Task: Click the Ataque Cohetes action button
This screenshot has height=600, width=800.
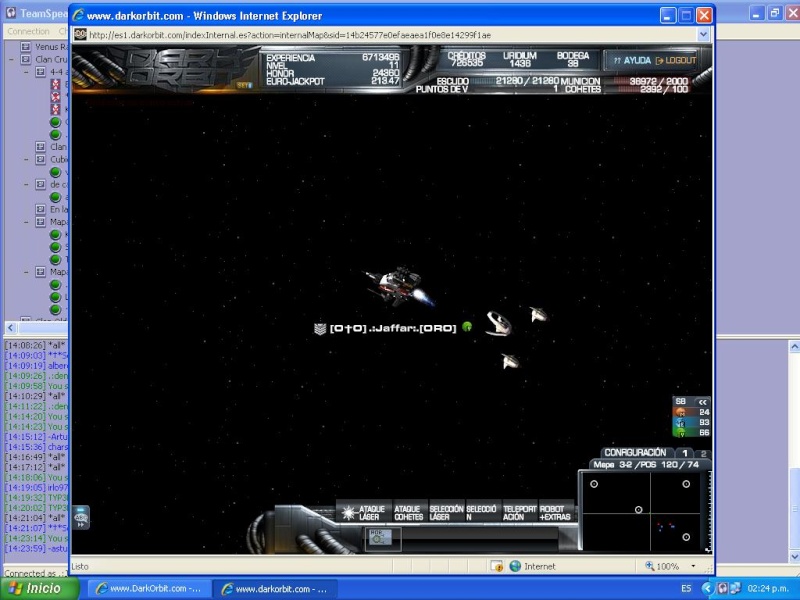Action: (409, 513)
